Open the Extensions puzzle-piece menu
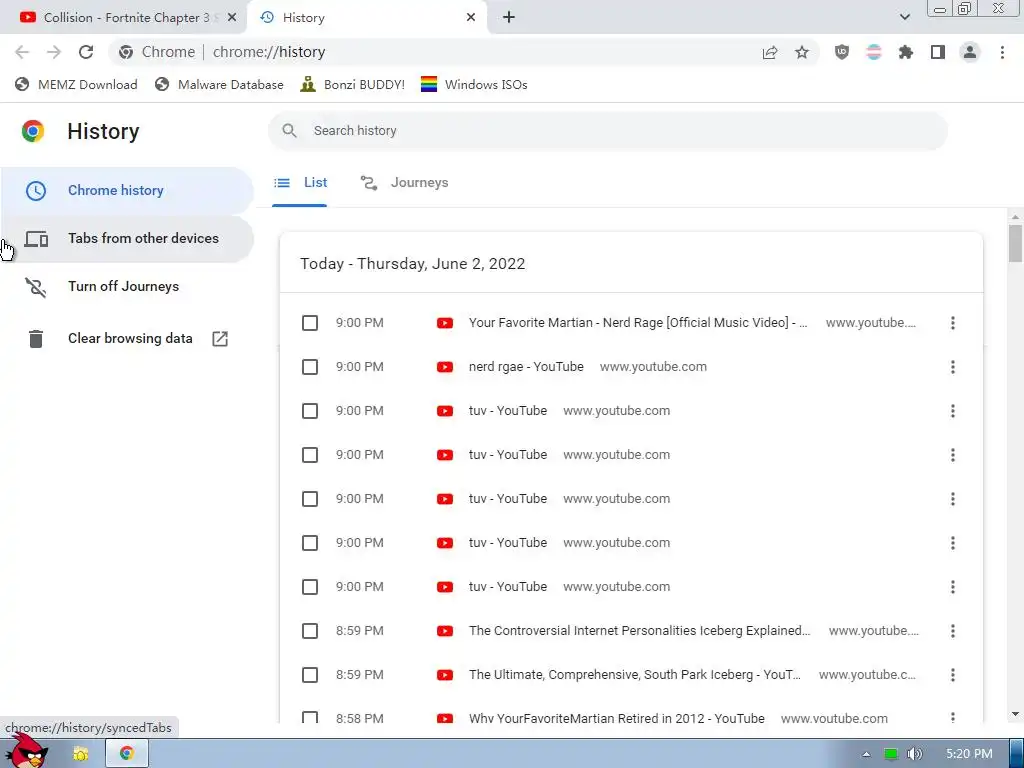This screenshot has height=768, width=1024. tap(906, 52)
